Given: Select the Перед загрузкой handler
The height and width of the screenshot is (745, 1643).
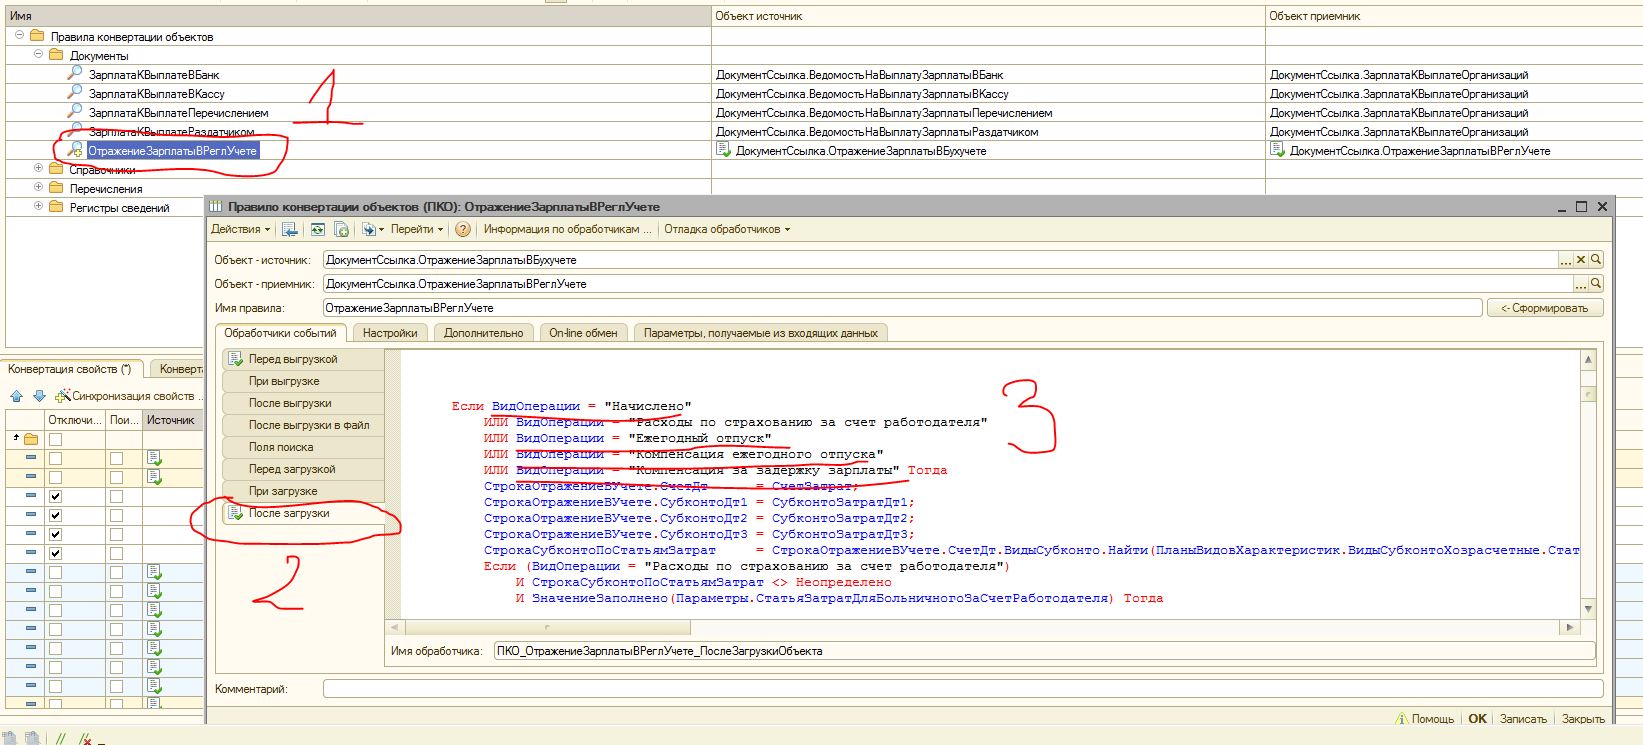Looking at the screenshot, I should [x=303, y=469].
